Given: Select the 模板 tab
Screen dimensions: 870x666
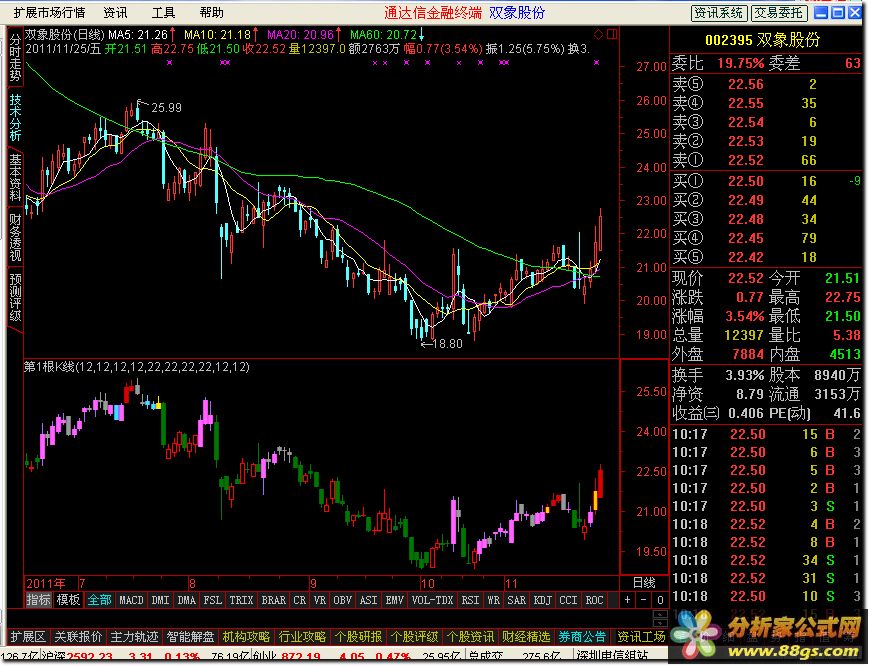Looking at the screenshot, I should [69, 600].
